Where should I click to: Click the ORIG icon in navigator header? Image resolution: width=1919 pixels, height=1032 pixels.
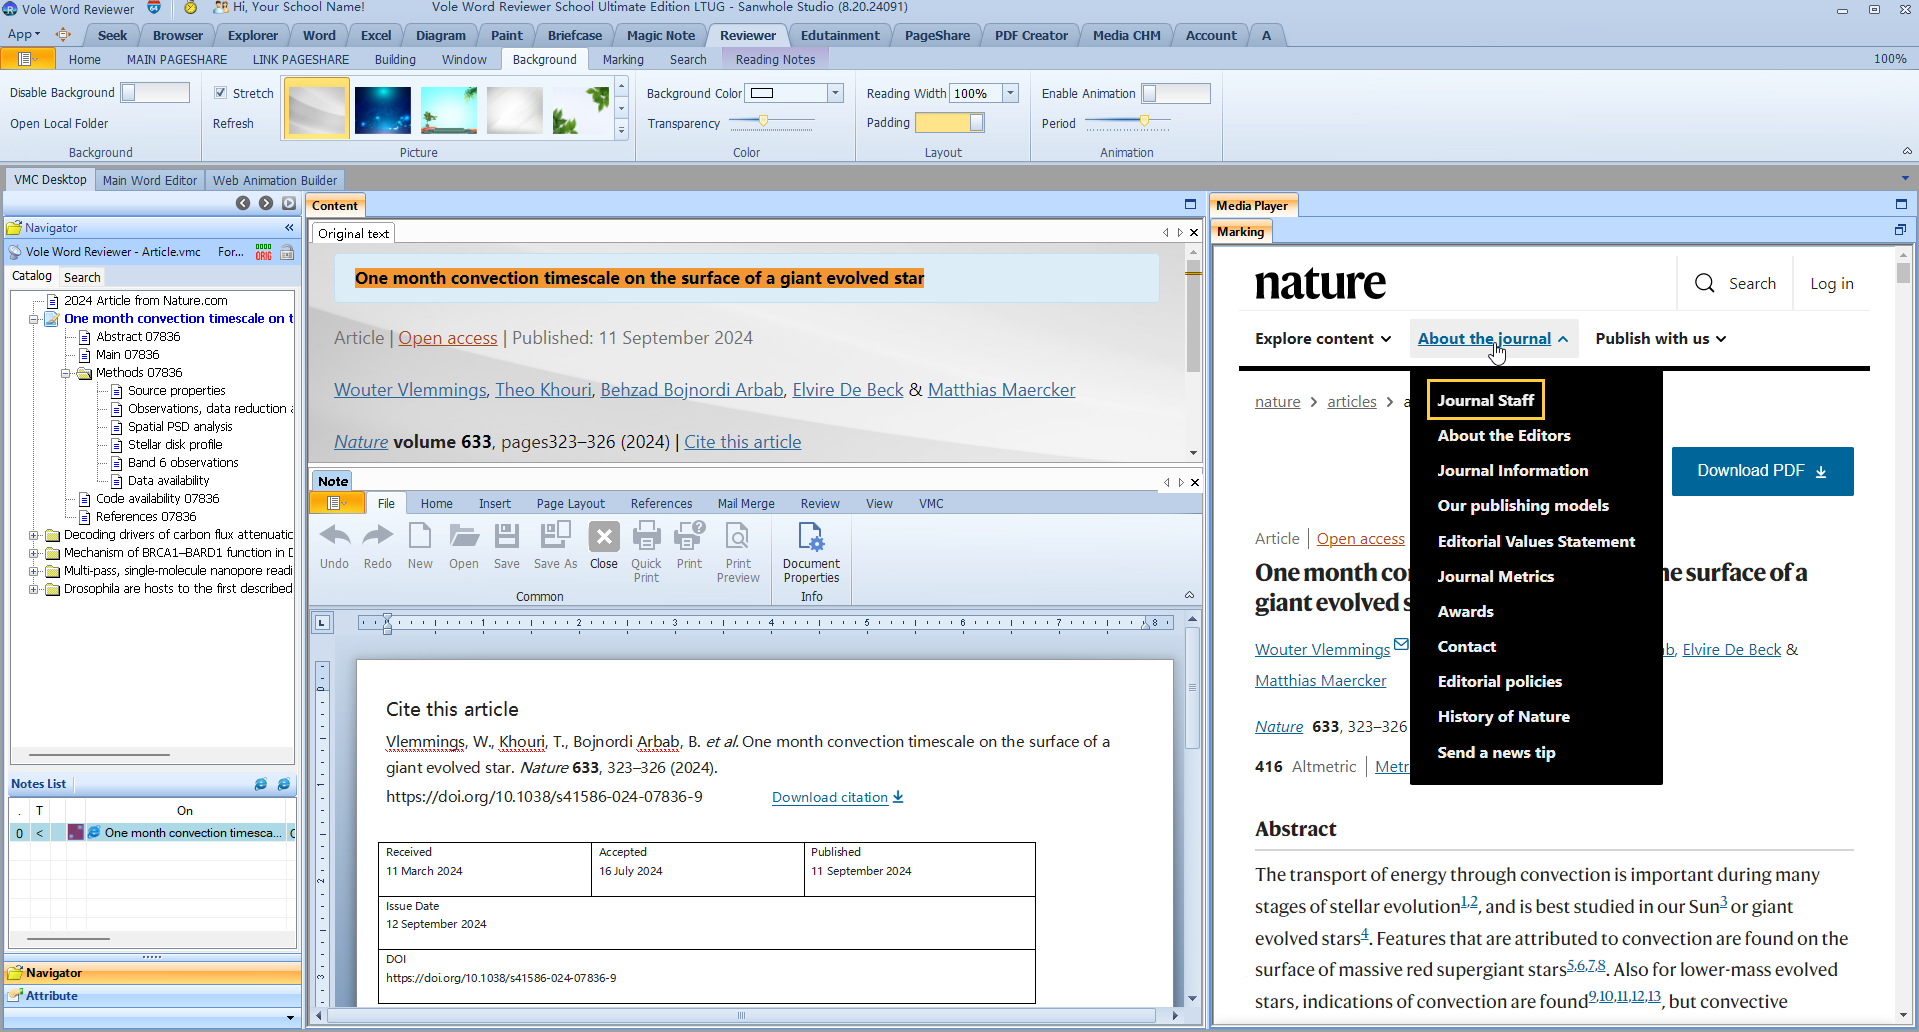pos(264,252)
